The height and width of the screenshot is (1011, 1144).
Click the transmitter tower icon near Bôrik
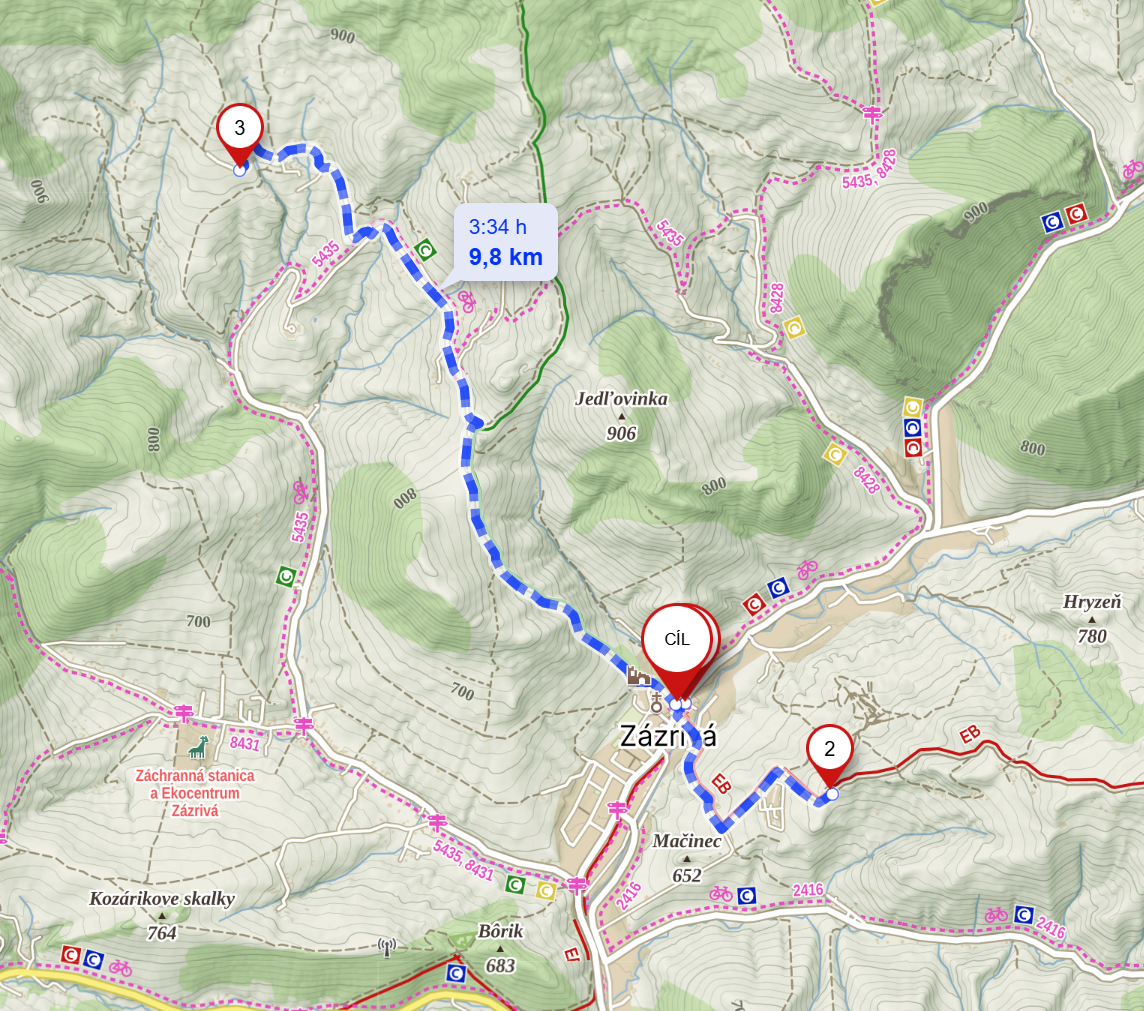387,948
